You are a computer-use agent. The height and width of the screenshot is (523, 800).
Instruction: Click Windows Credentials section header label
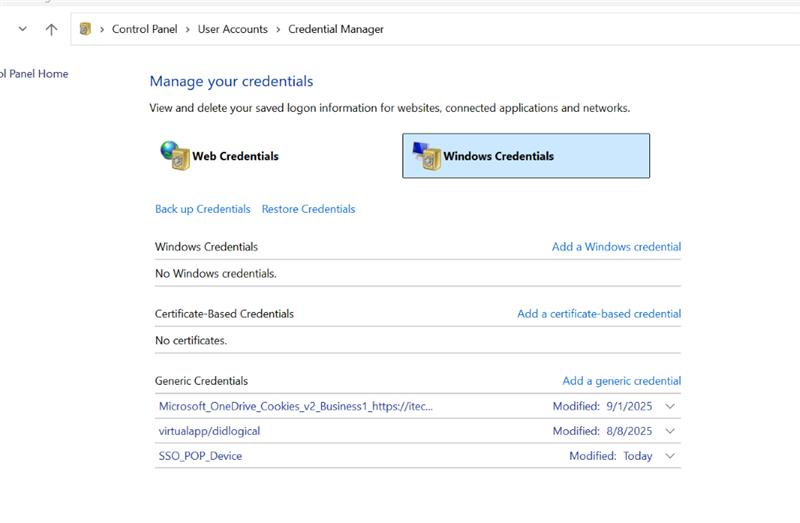coord(206,246)
